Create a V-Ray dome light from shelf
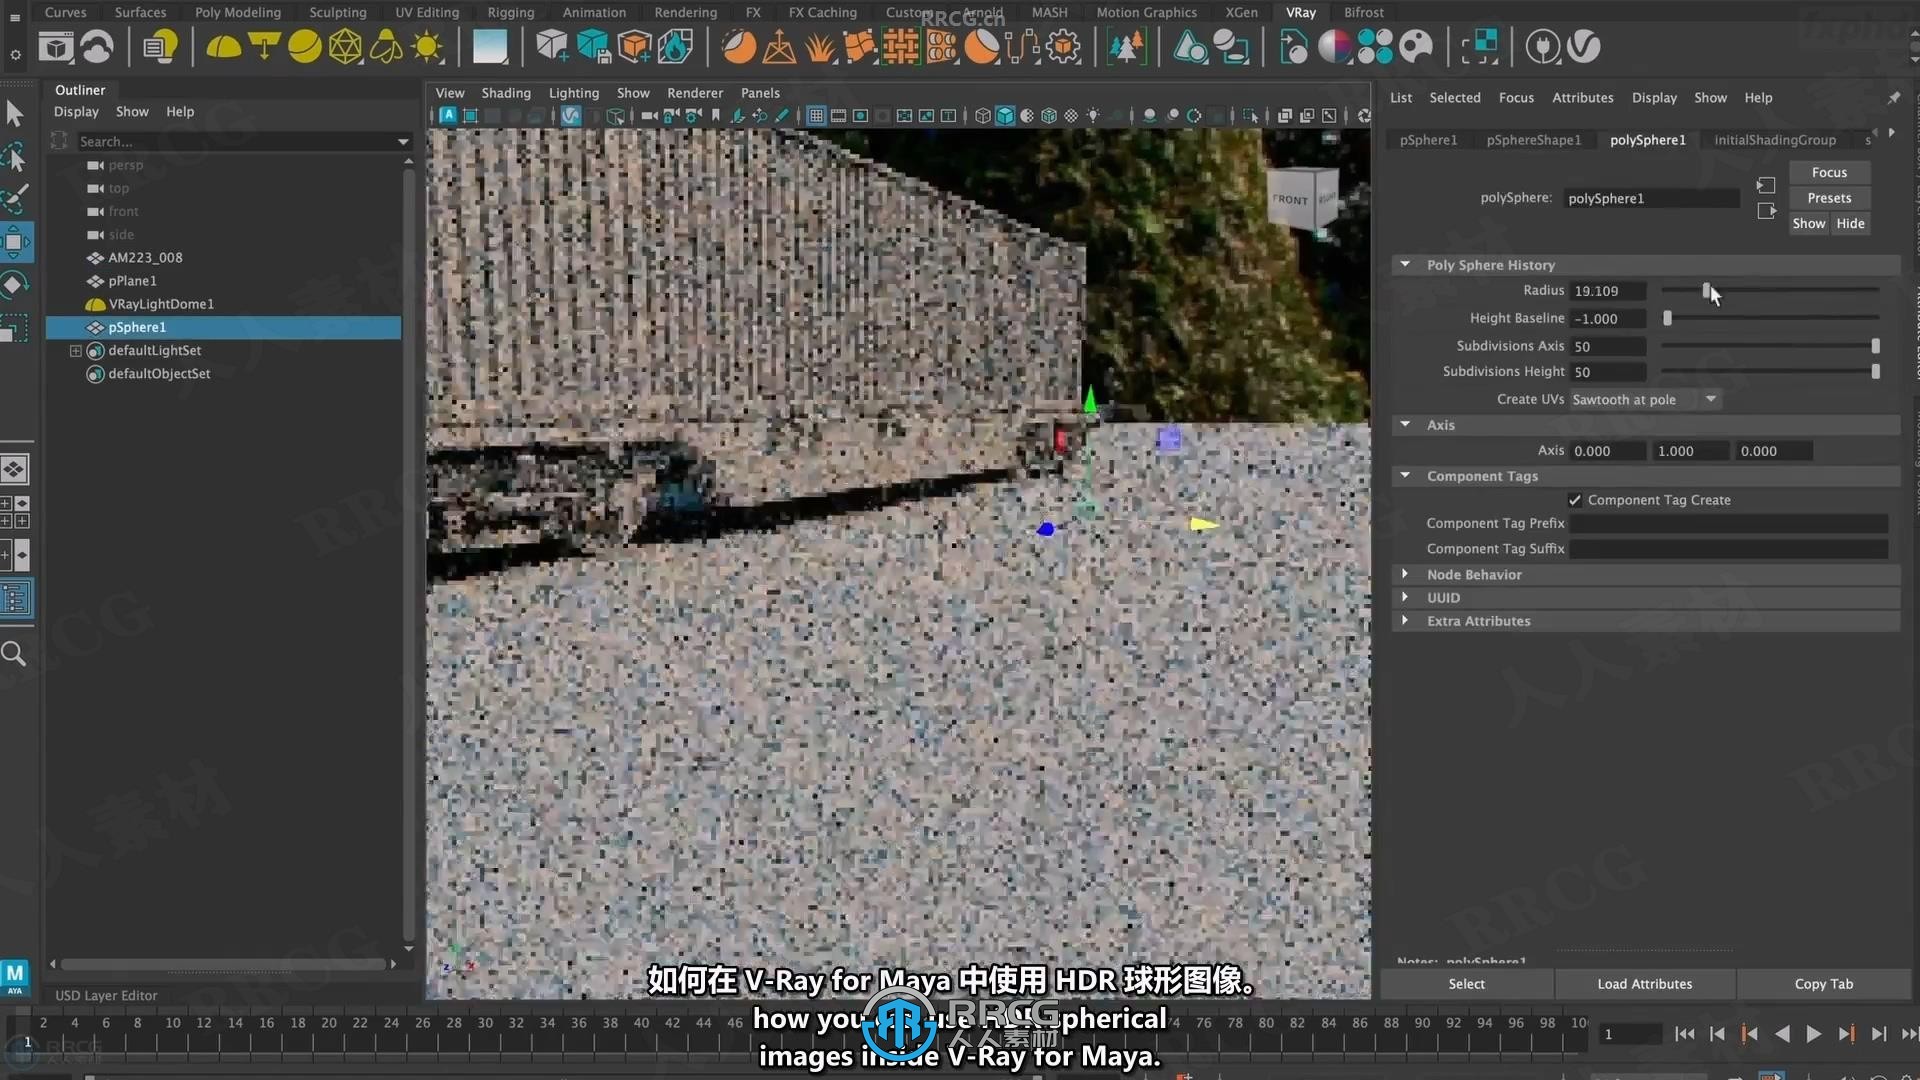The height and width of the screenshot is (1080, 1920). pos(223,47)
